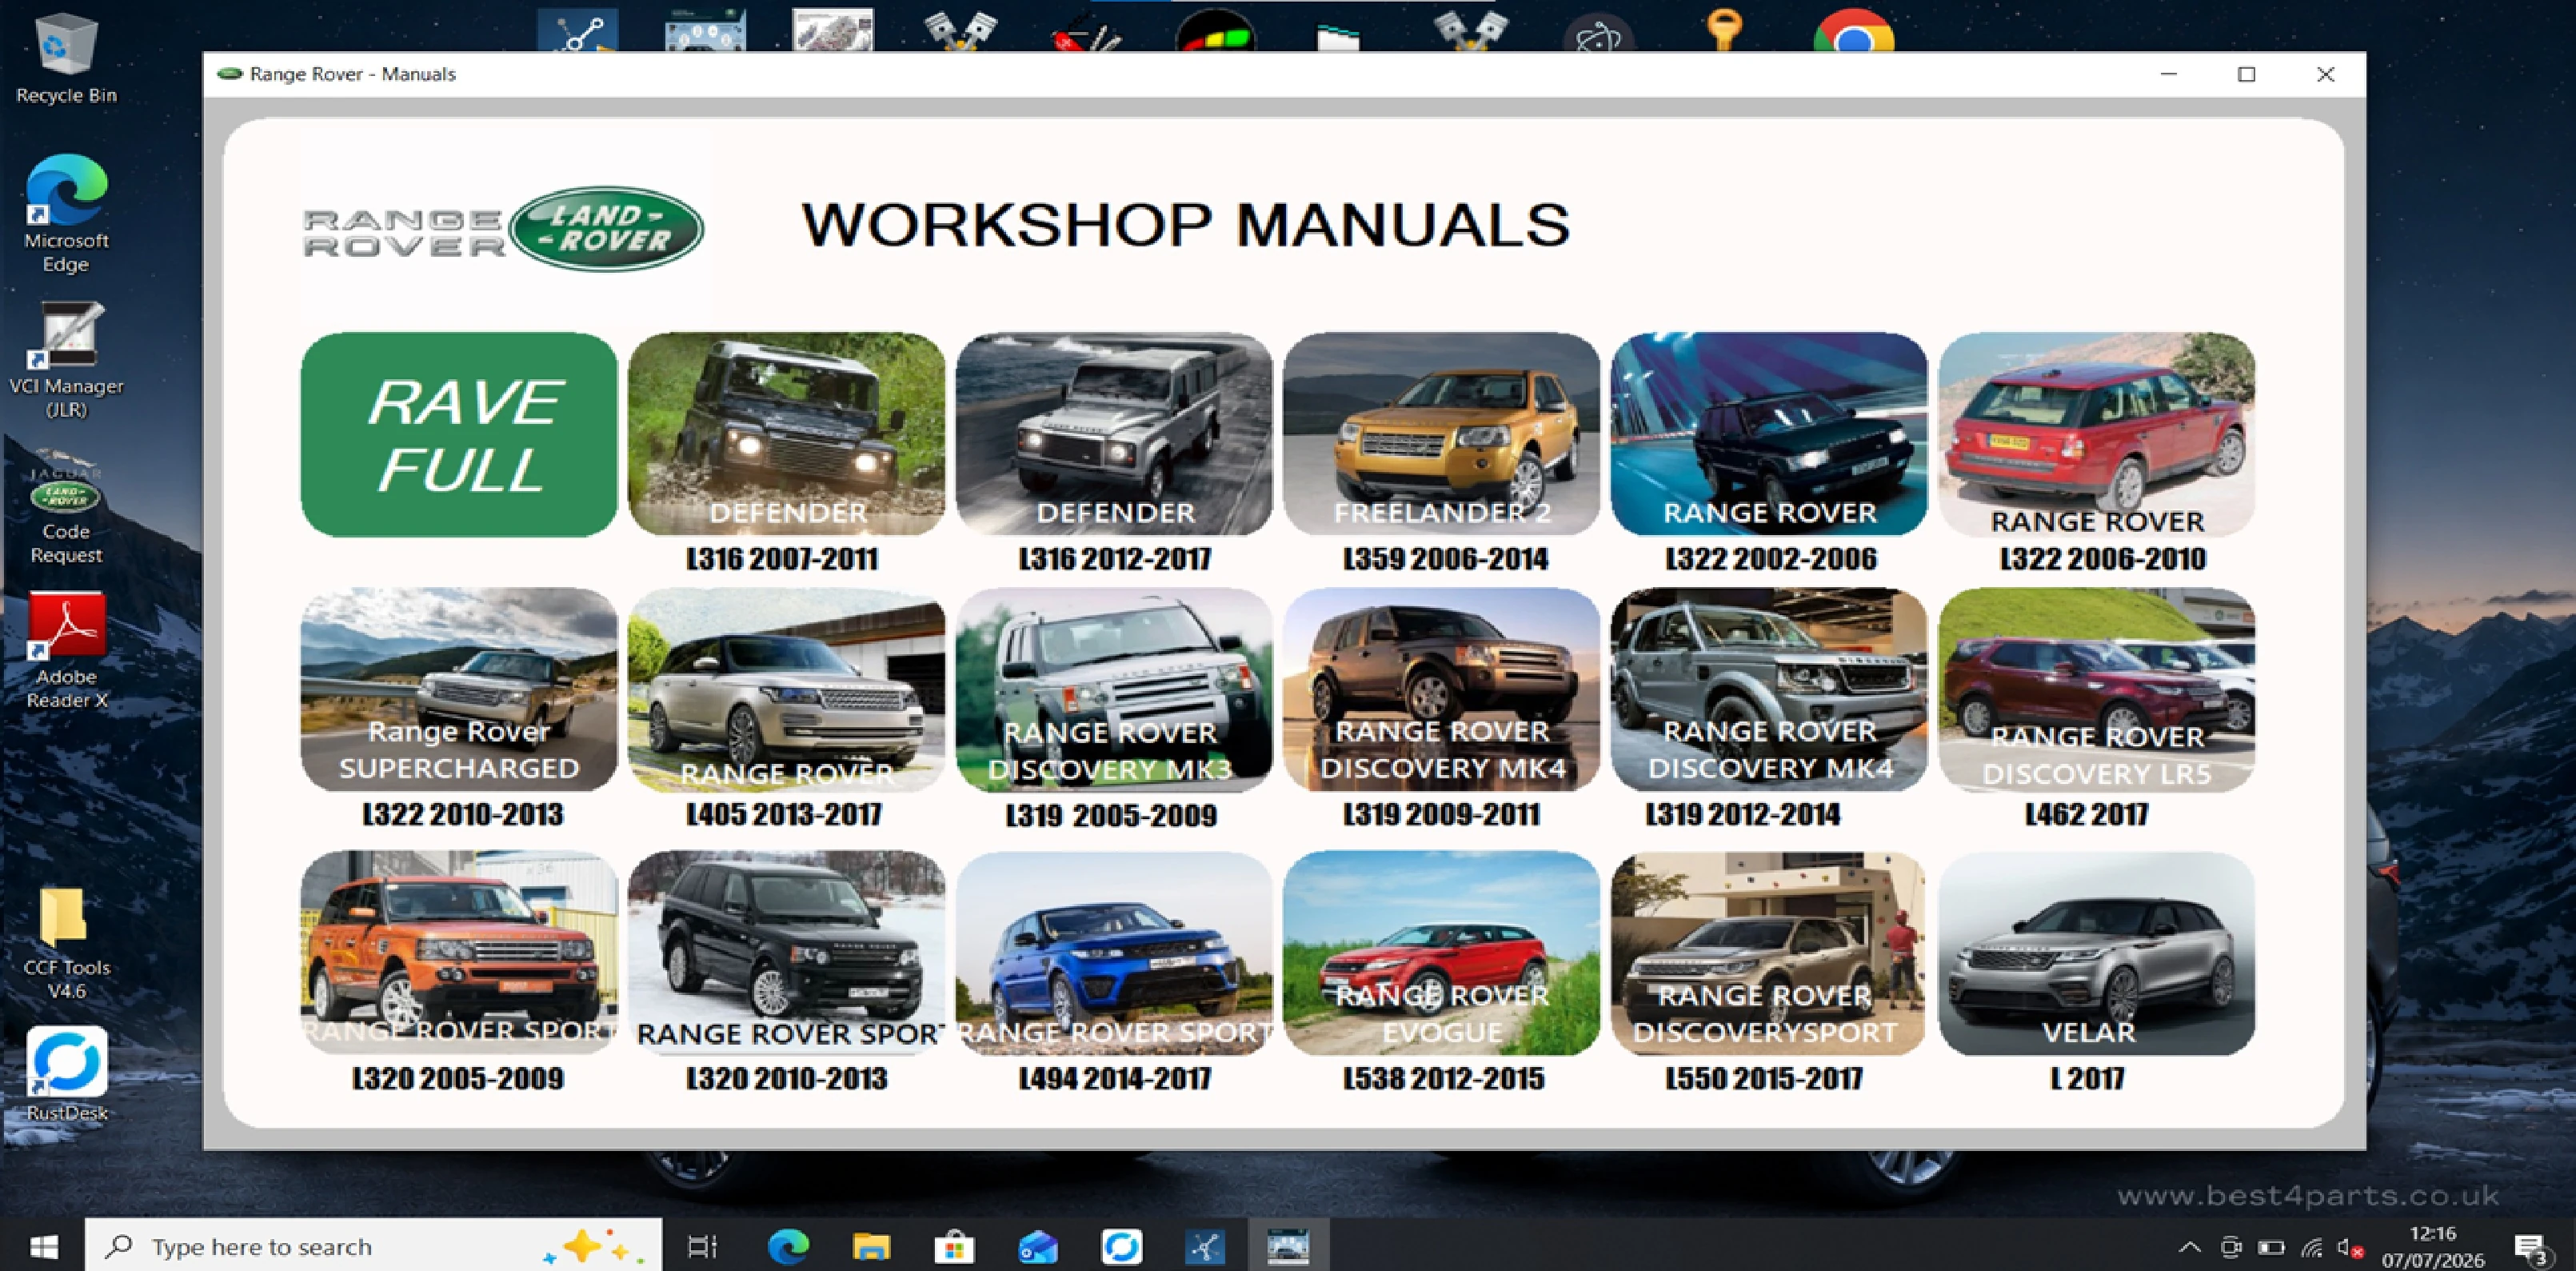
Task: Open File Explorer from the taskbar
Action: click(x=871, y=1246)
